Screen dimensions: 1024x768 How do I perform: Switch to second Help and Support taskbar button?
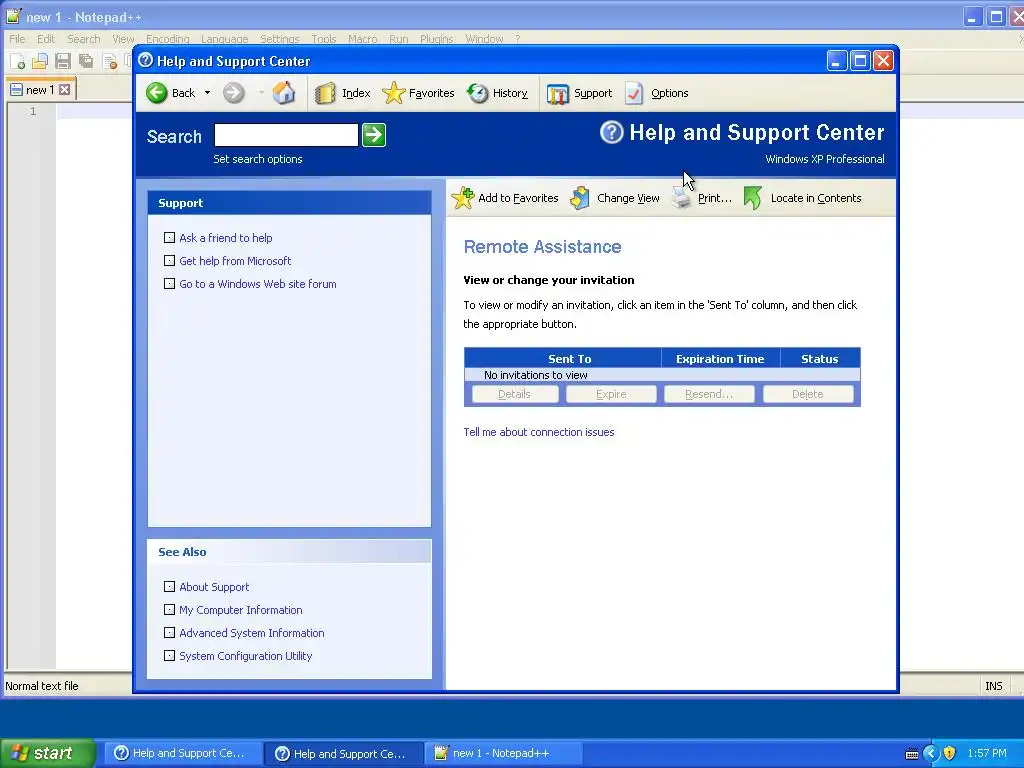[342, 753]
